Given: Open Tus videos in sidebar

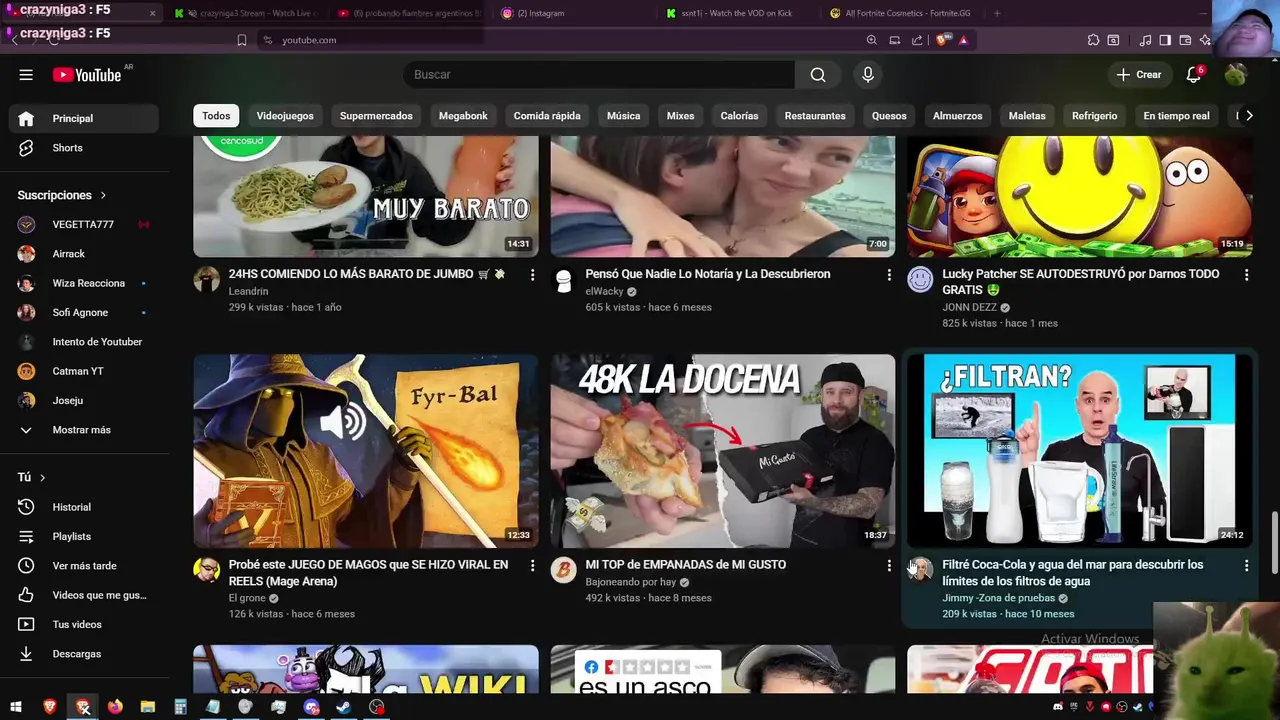Looking at the screenshot, I should tap(84, 624).
